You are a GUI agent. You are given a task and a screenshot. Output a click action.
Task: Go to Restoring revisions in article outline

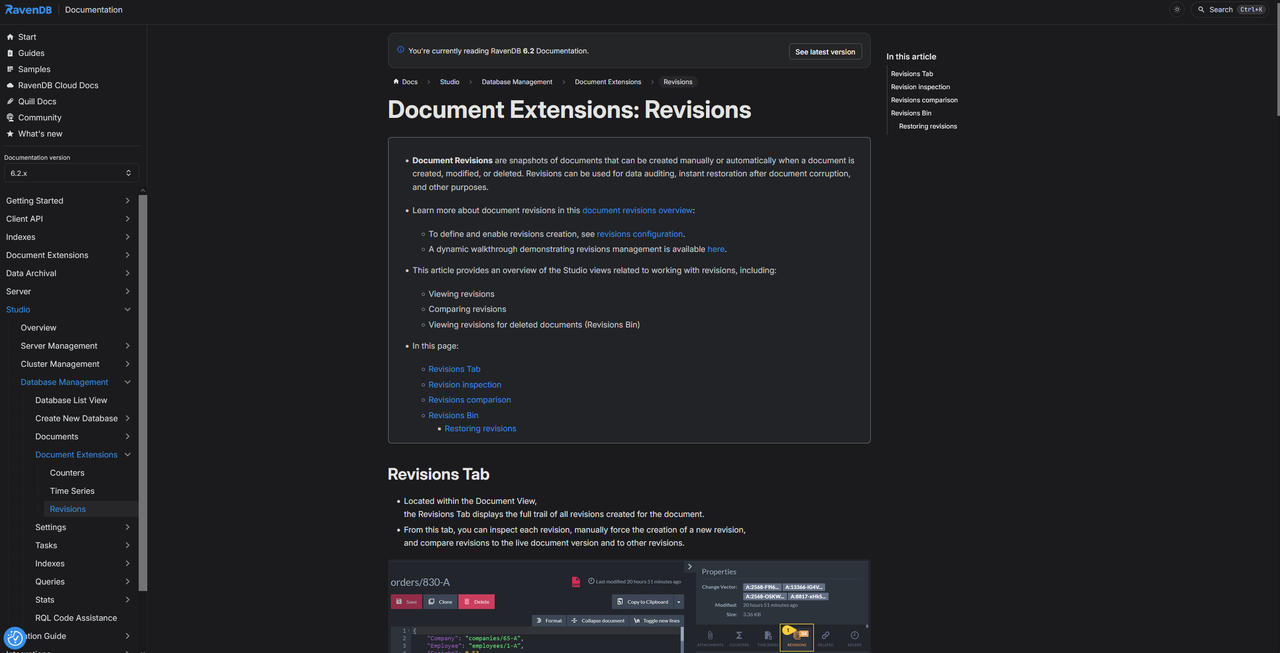pyautogui.click(x=928, y=126)
